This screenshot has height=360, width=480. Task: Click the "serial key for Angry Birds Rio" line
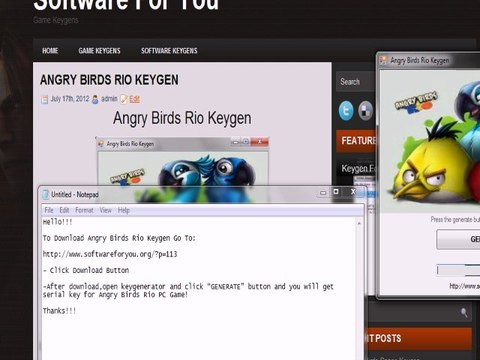point(115,295)
